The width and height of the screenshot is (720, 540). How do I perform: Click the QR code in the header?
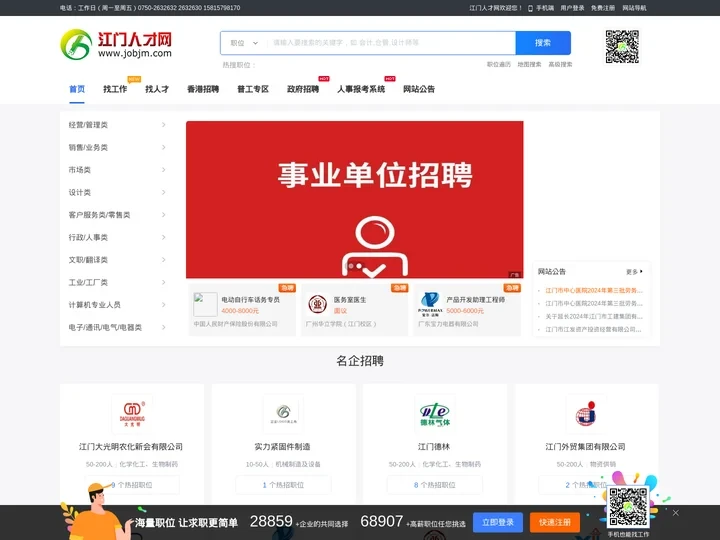[622, 46]
